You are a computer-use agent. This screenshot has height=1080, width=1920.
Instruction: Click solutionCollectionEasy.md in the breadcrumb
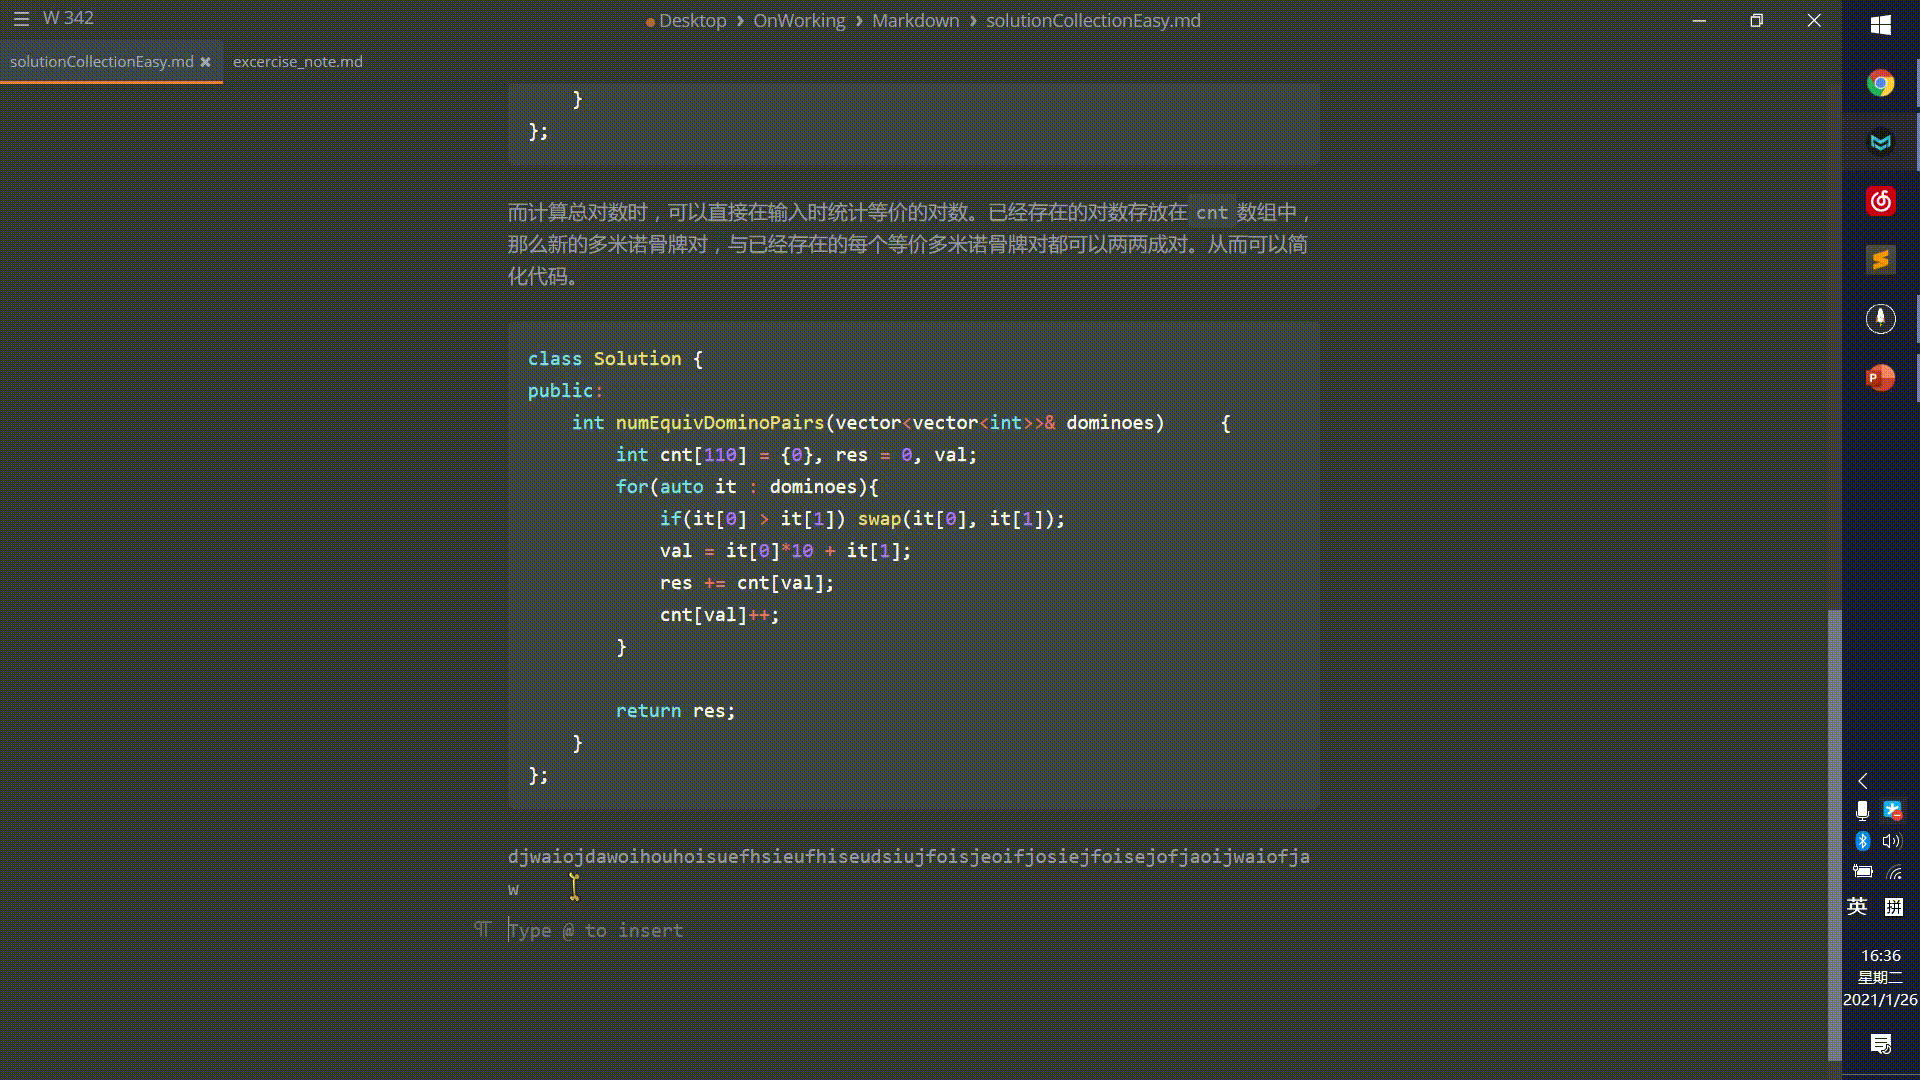1093,21
